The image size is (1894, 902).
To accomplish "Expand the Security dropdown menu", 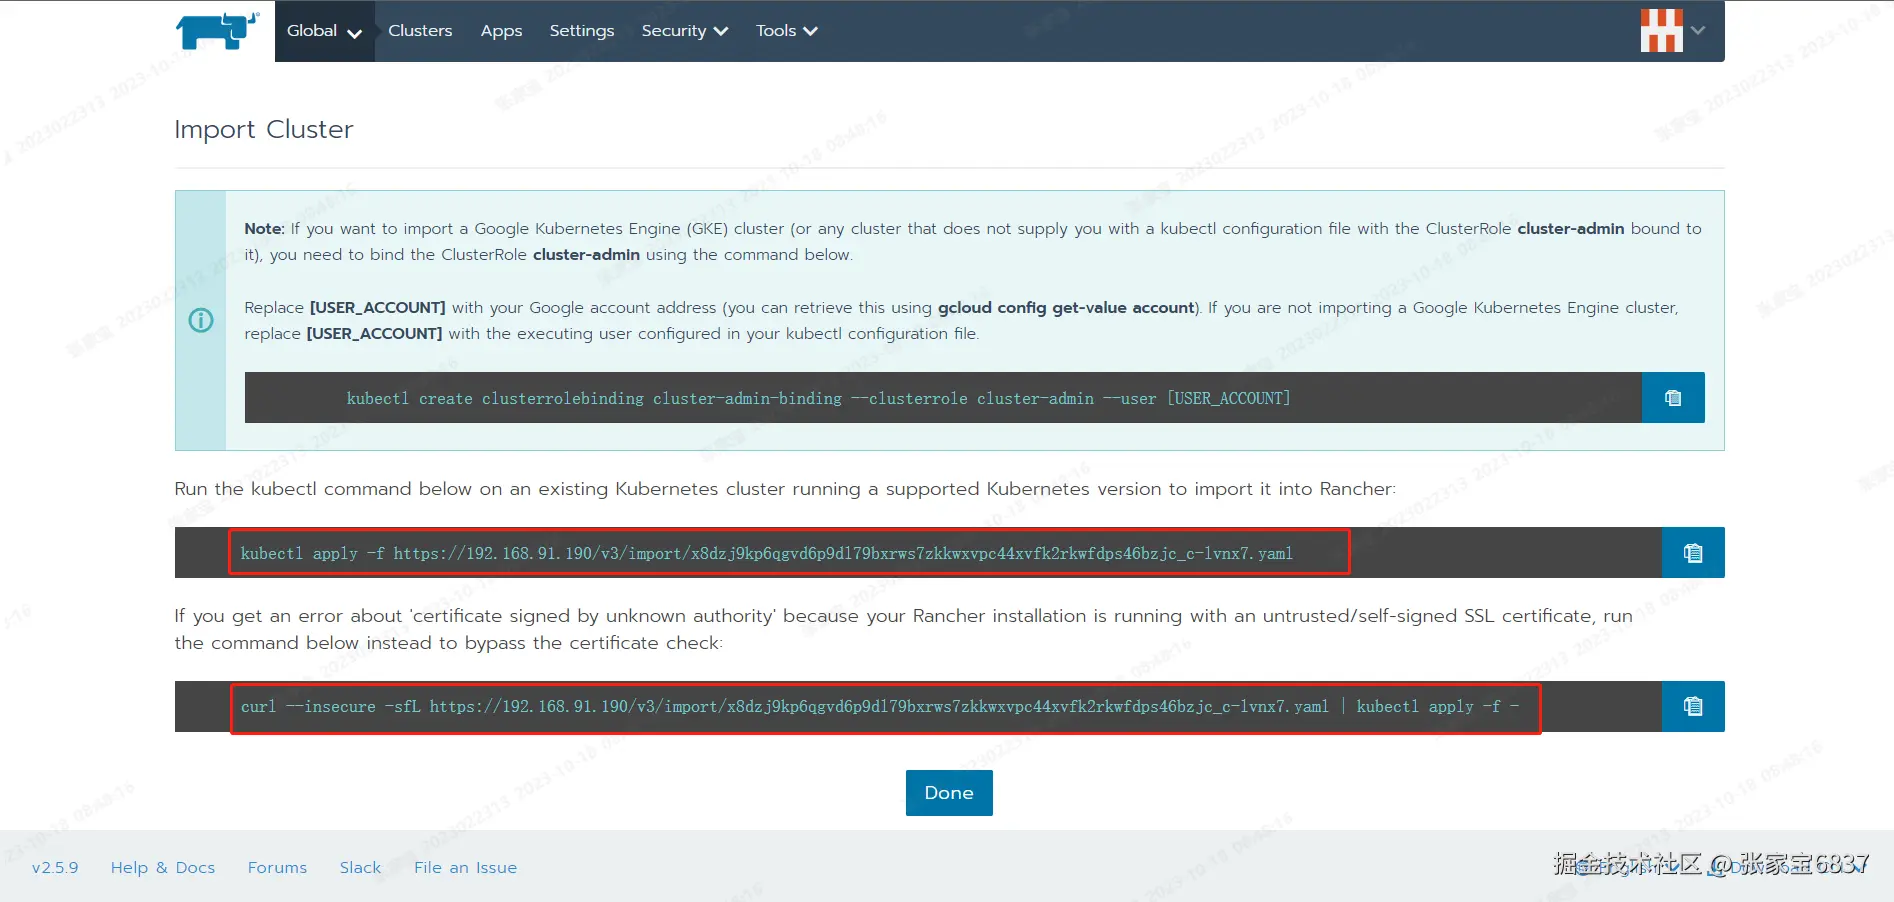I will click(685, 31).
